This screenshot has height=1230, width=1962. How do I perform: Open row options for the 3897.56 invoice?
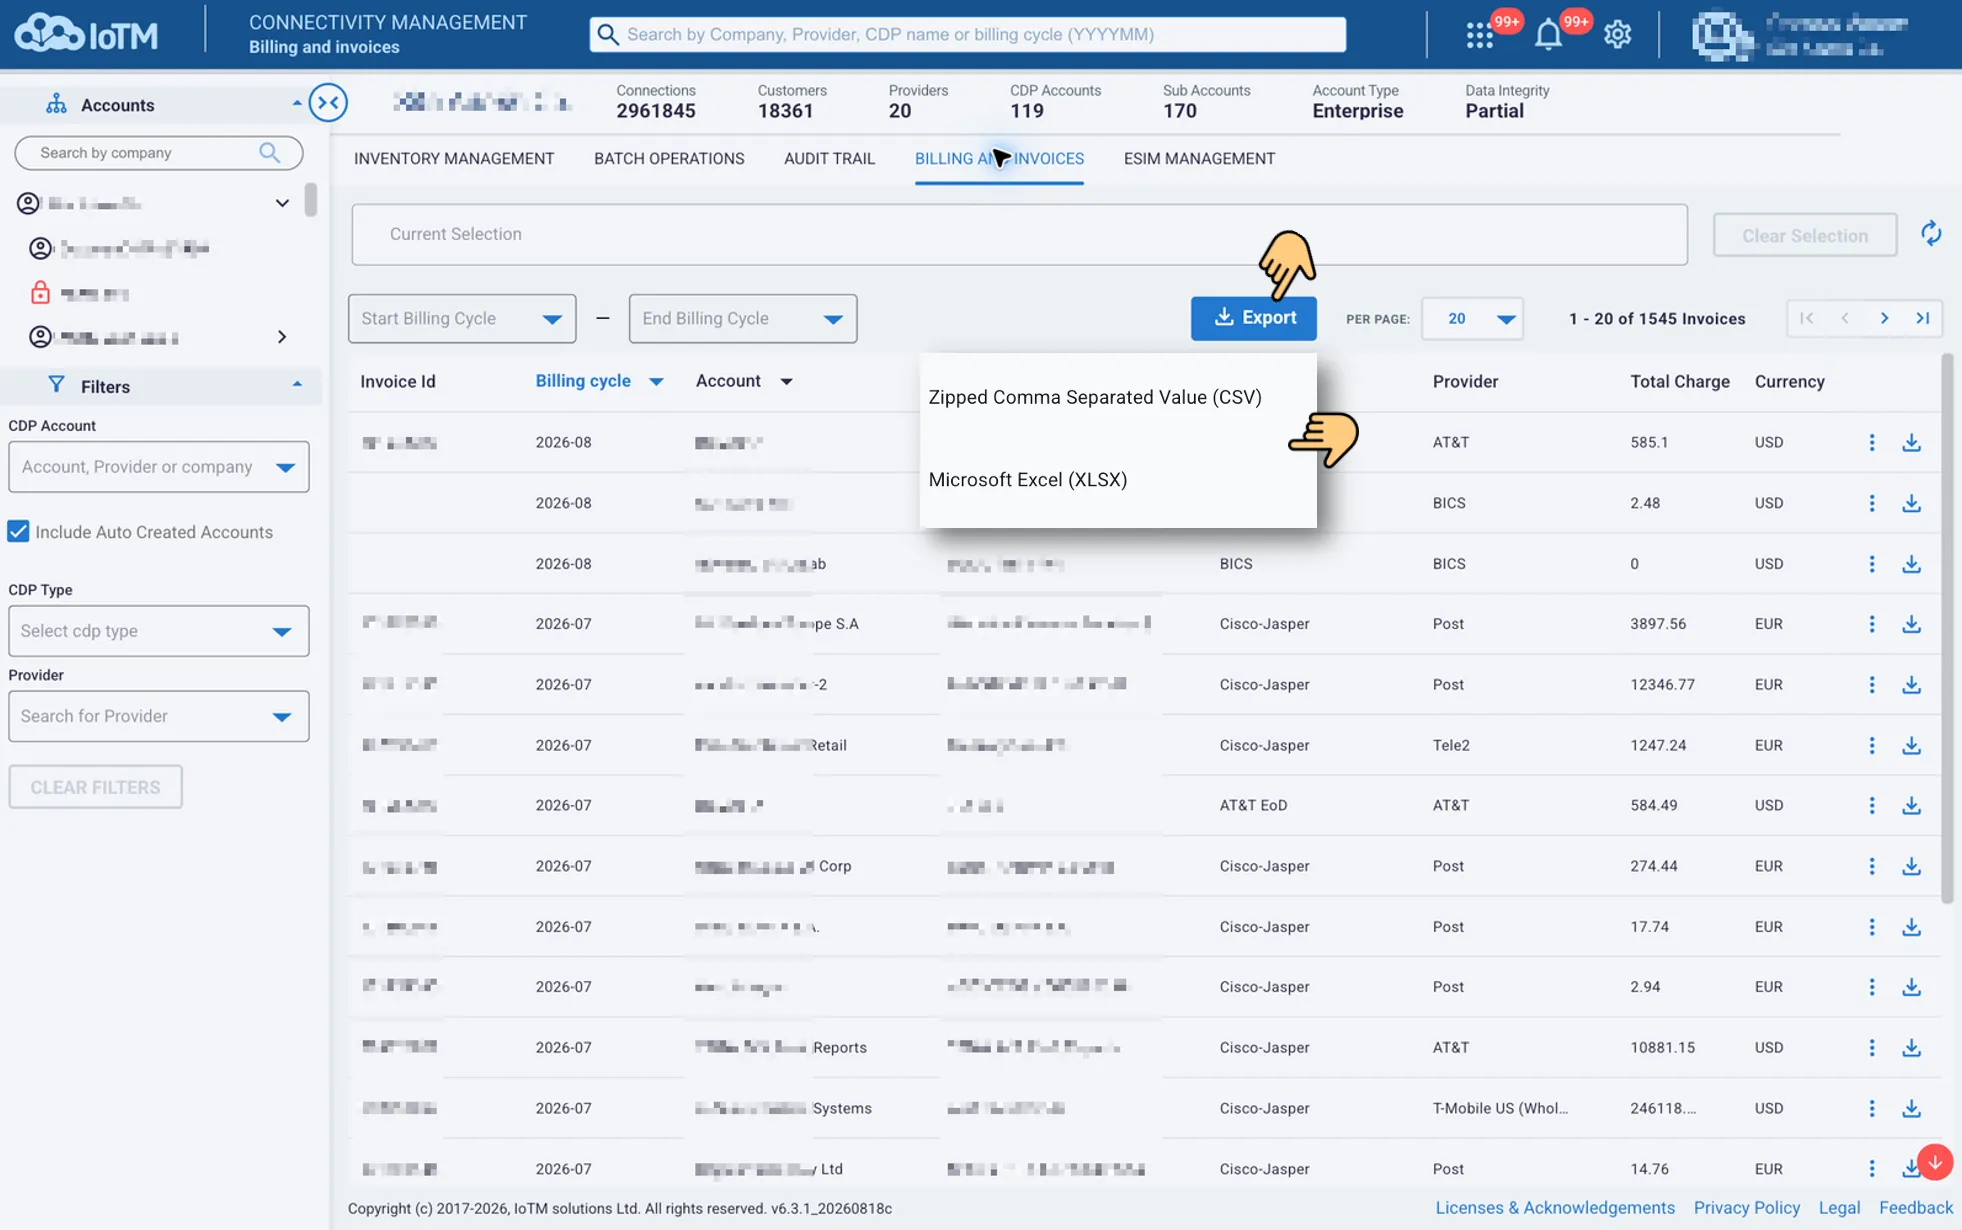1872,624
